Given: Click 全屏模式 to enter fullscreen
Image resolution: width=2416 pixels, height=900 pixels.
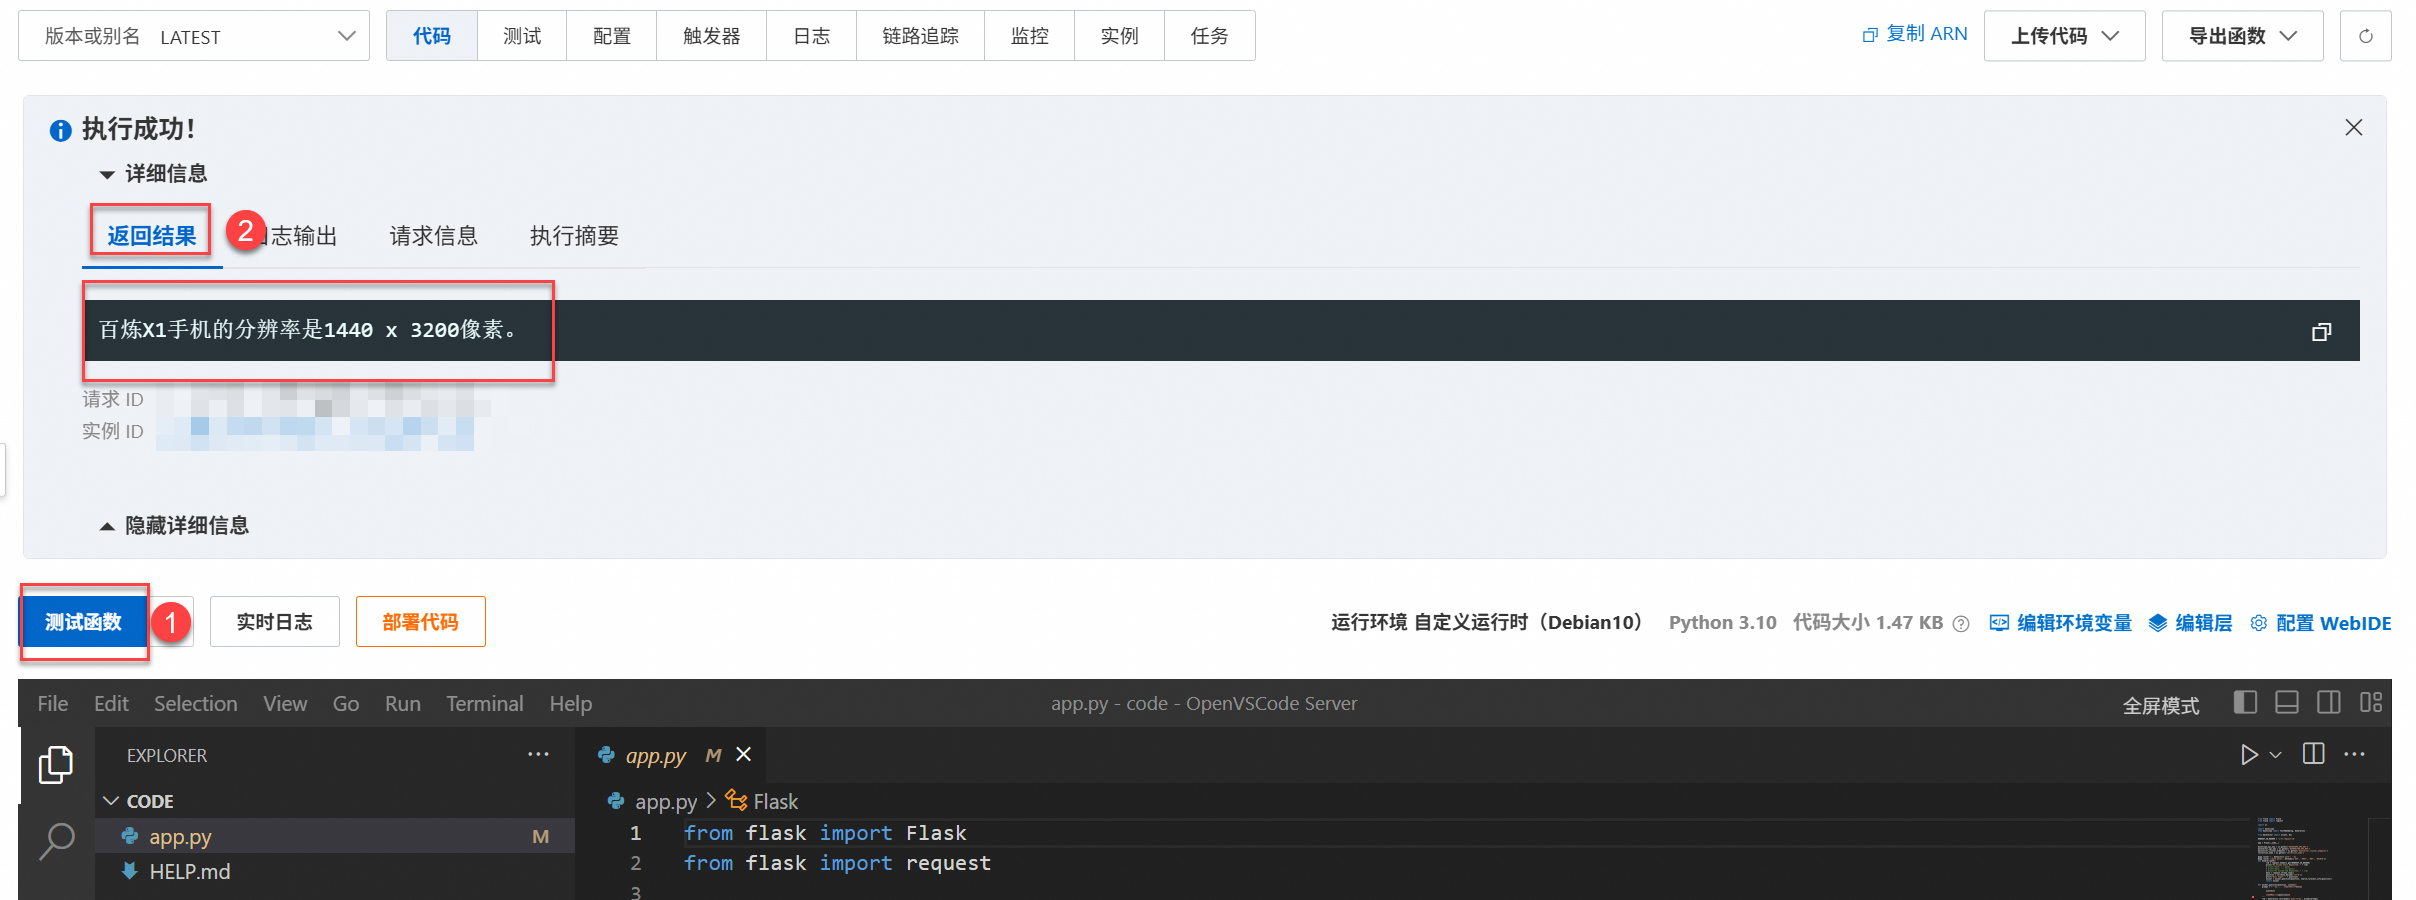Looking at the screenshot, I should 2161,705.
